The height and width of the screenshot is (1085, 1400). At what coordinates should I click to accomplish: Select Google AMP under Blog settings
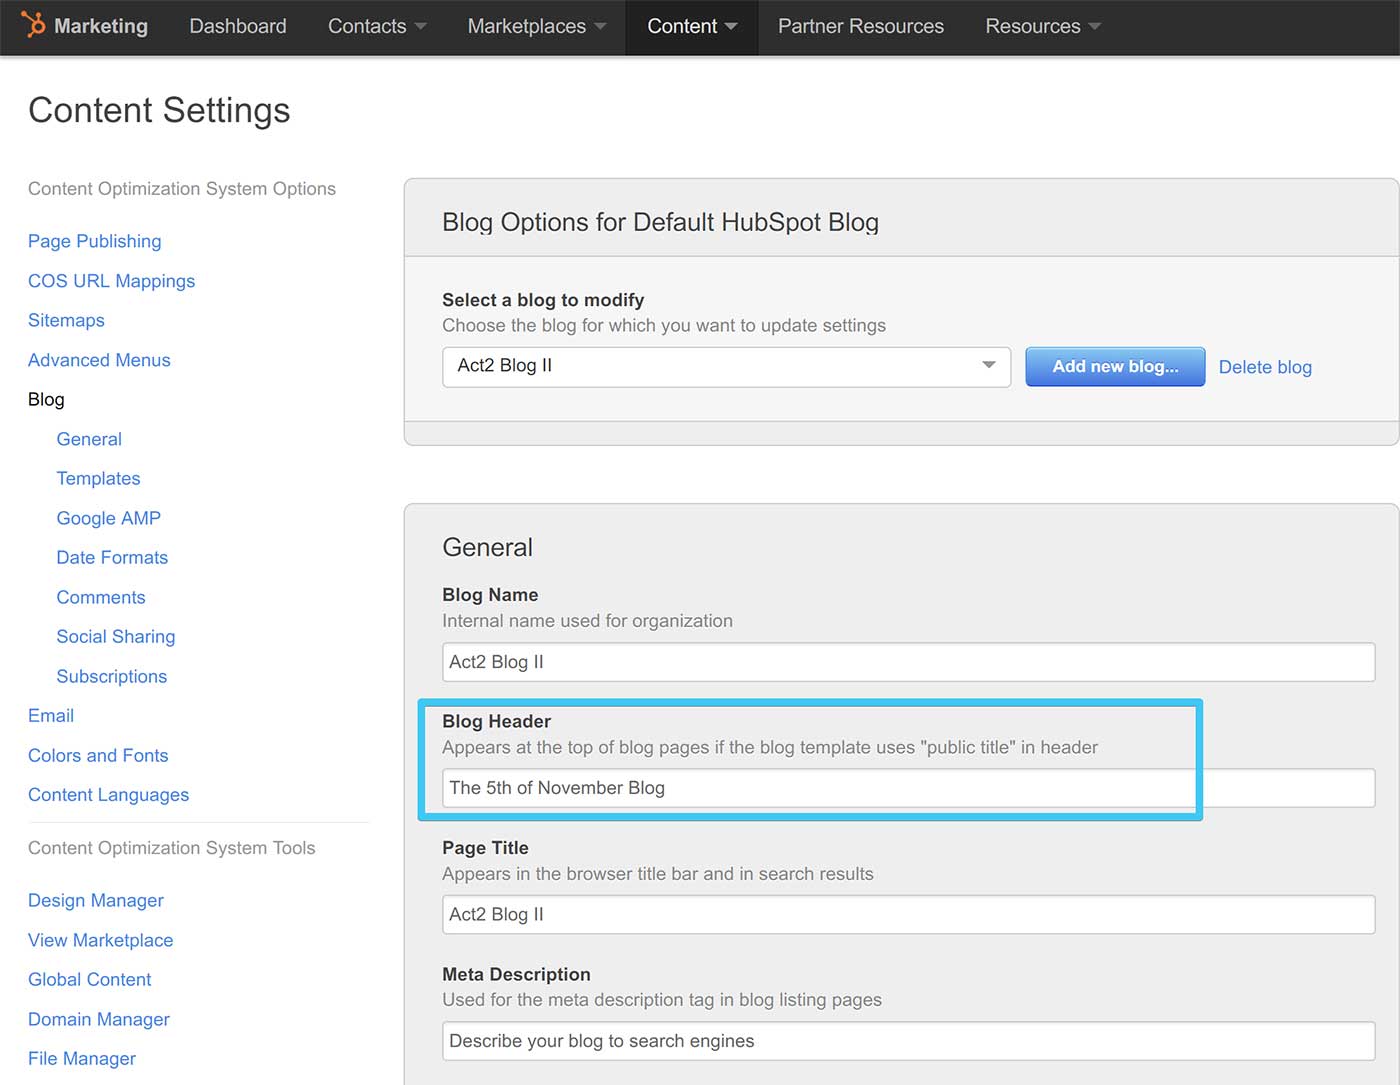108,518
